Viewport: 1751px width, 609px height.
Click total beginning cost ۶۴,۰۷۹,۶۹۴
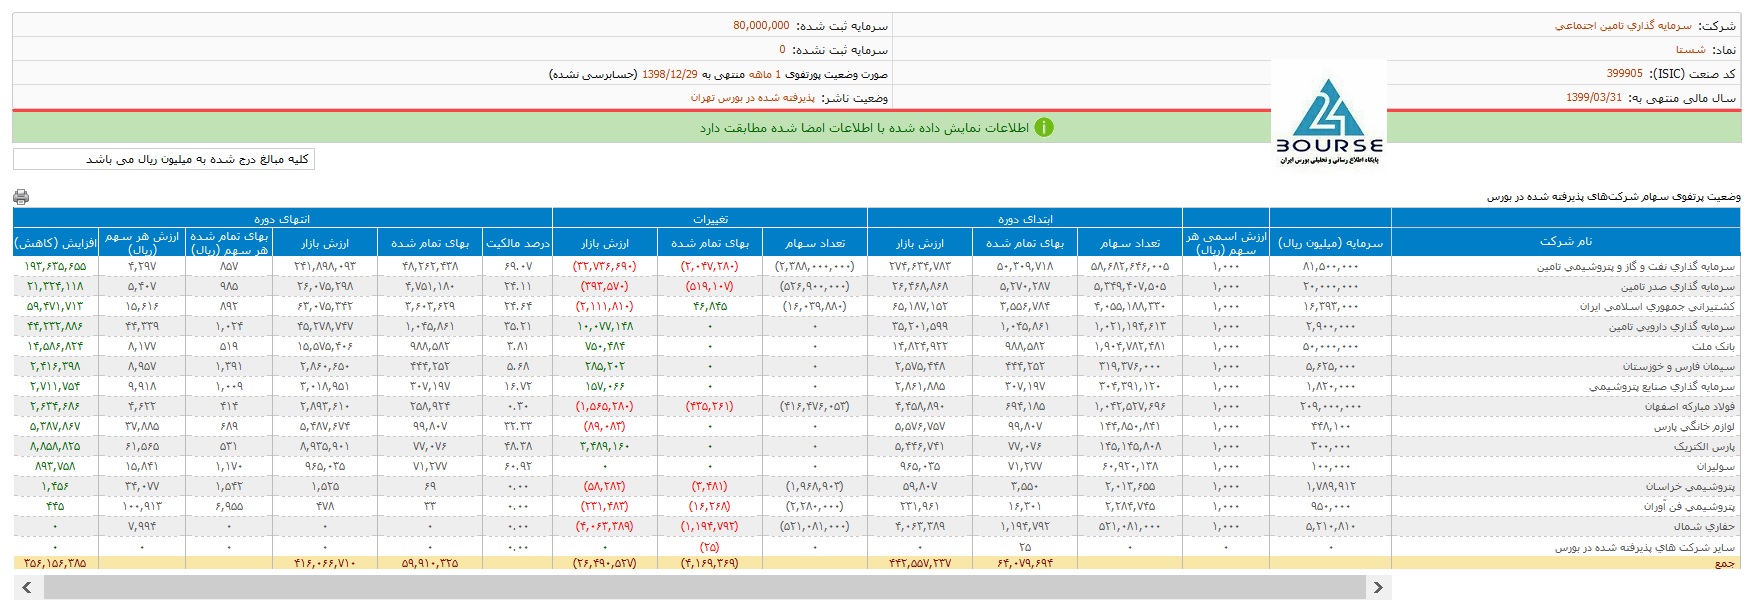[1025, 563]
